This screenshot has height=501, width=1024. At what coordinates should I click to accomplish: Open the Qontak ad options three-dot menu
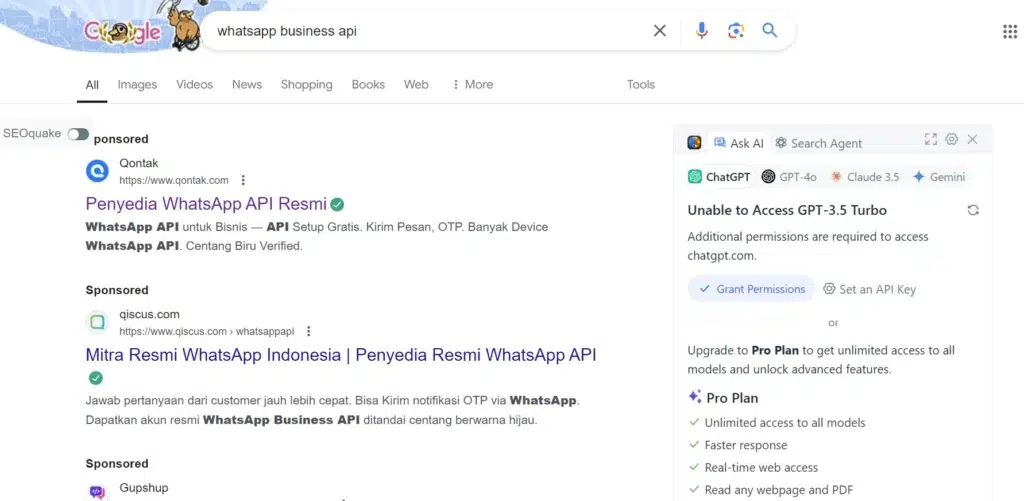[x=243, y=180]
